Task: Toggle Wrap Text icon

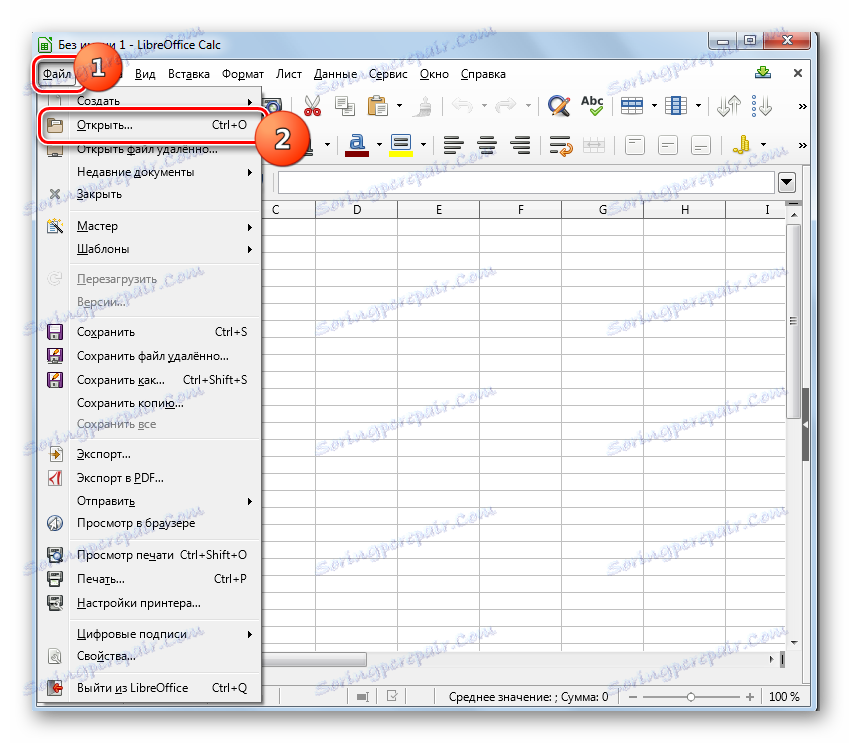Action: 561,146
